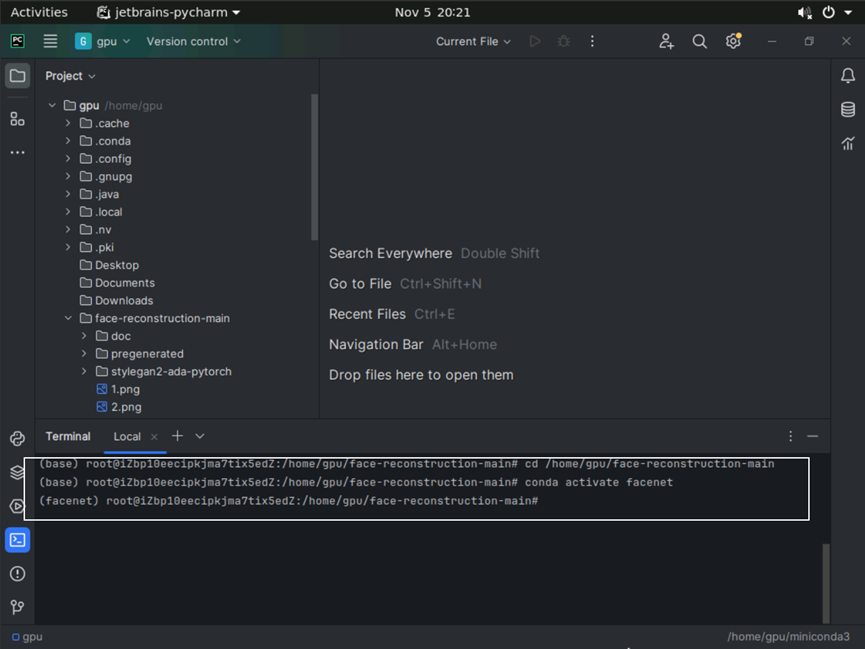Open Search Everywhere magnifier
Viewport: 865px width, 649px height.
click(700, 41)
